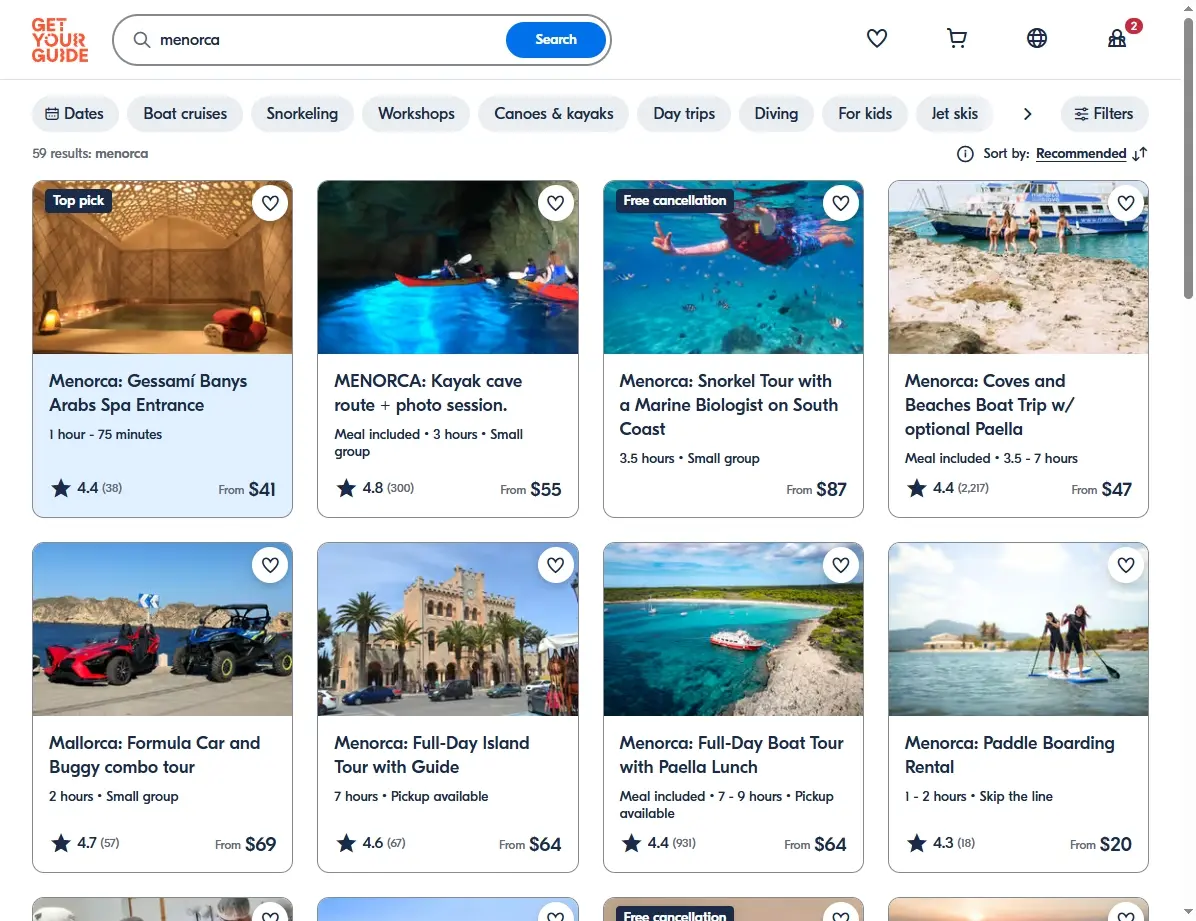
Task: Open Menorca: Full-Day Island Tour with Guide title
Action: (x=432, y=755)
